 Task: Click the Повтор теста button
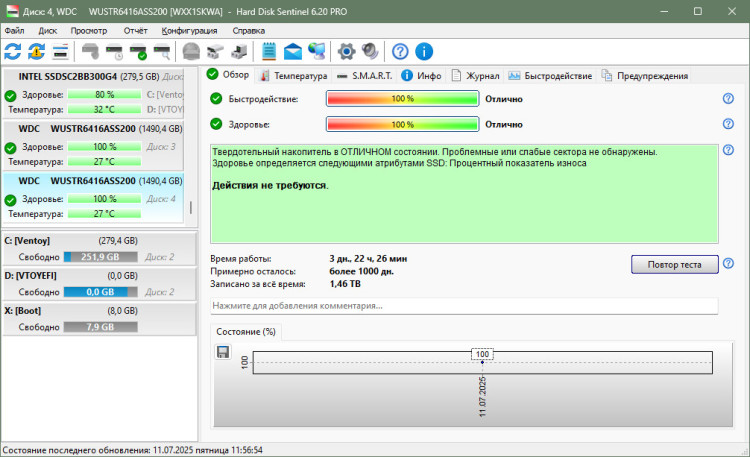click(674, 264)
